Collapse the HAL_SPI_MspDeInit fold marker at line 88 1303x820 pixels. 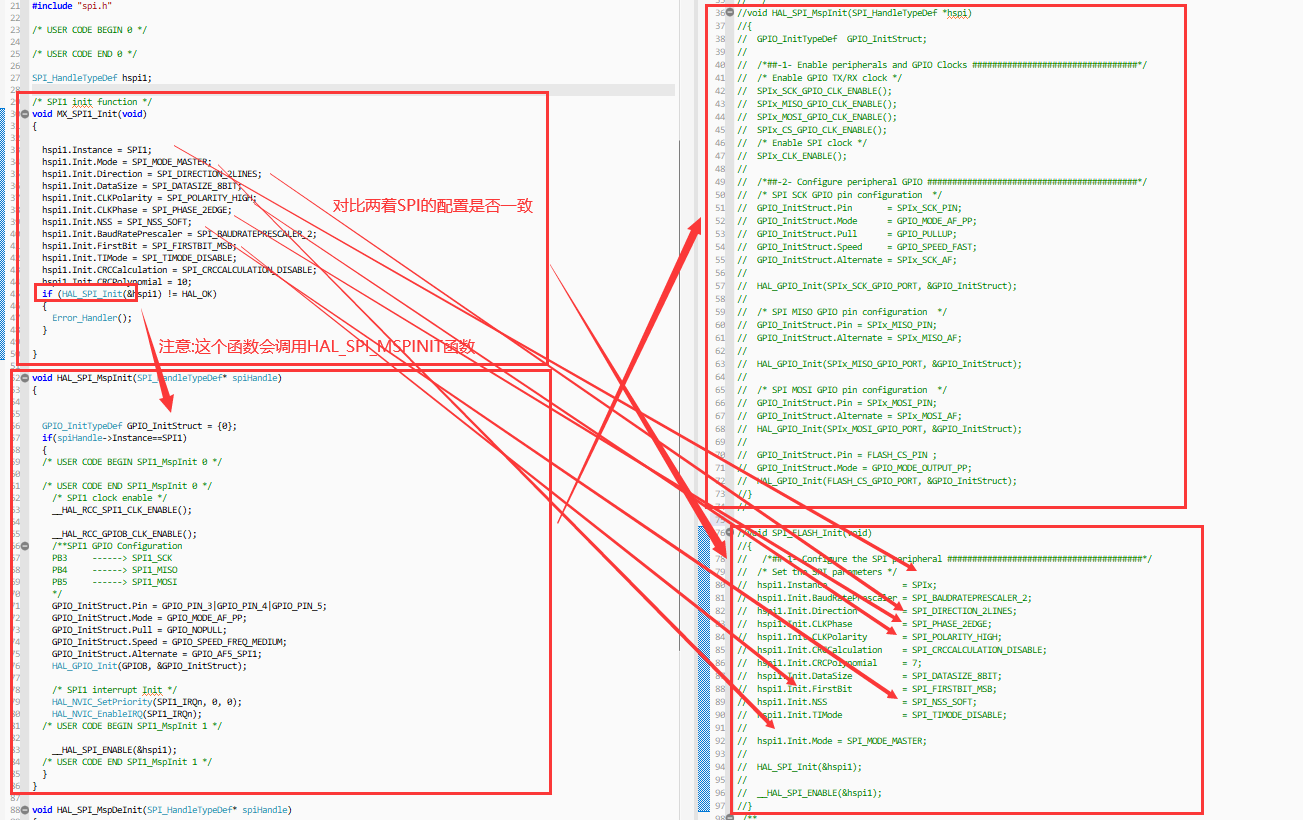click(x=24, y=809)
